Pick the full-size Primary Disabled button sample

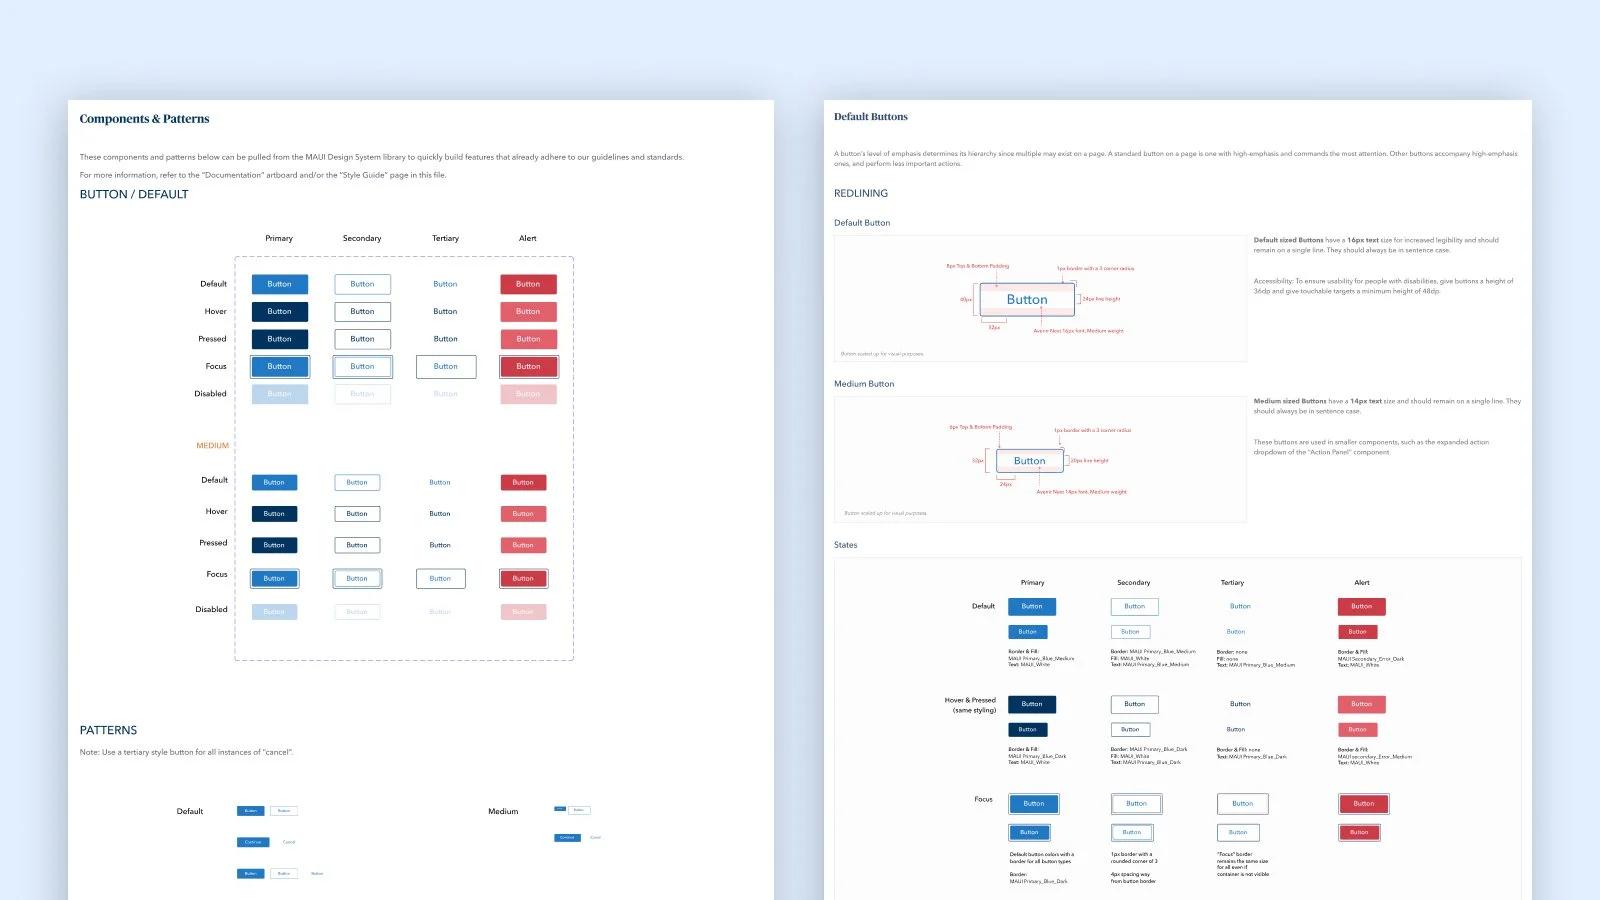click(x=280, y=394)
